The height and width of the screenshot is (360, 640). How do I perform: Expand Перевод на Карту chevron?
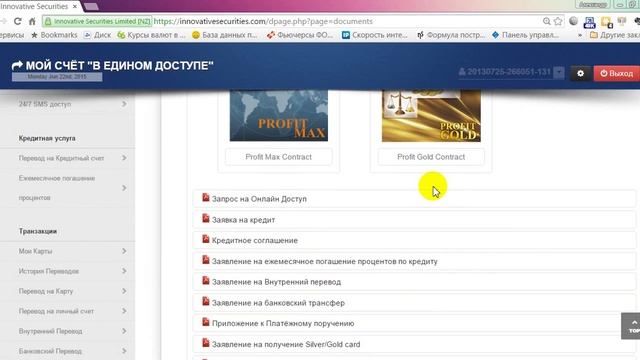click(x=124, y=291)
